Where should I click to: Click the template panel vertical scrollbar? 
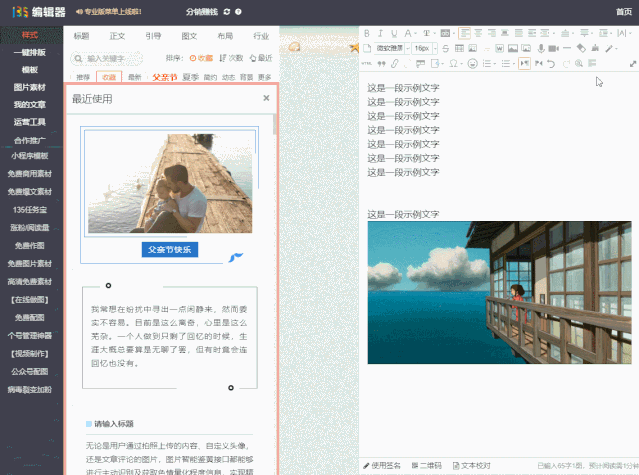pos(275,125)
